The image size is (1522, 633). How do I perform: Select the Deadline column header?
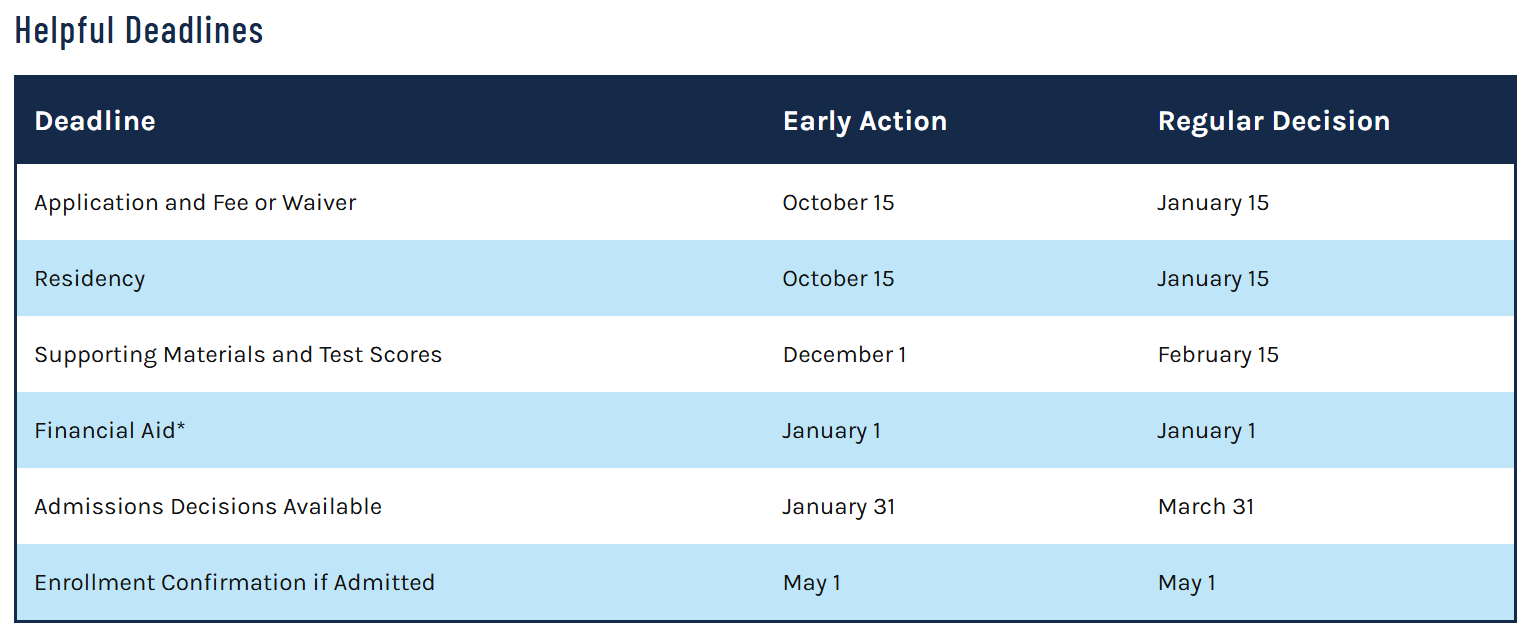coord(95,121)
